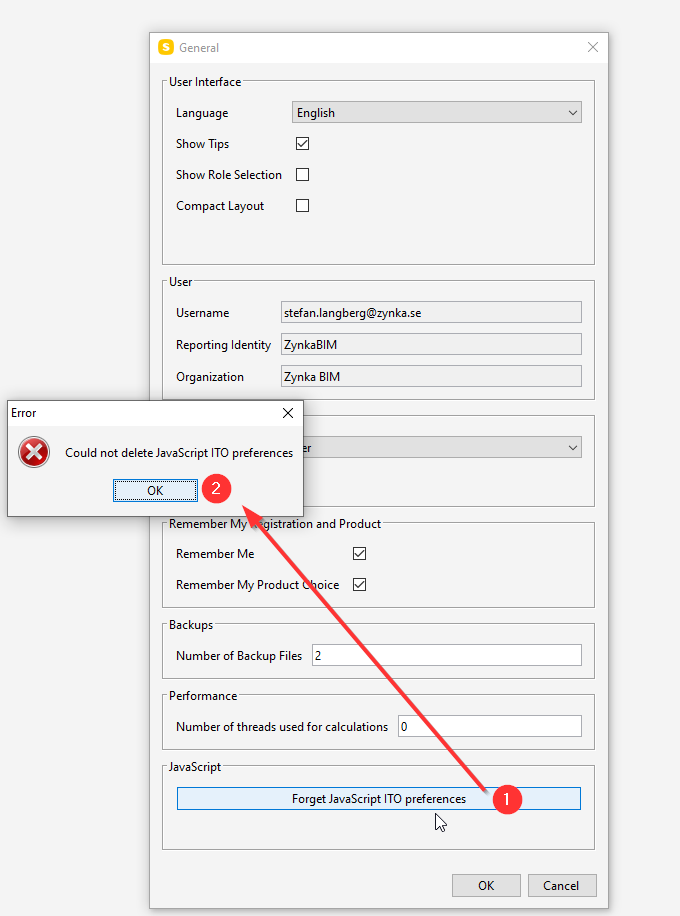
Task: Click the Cancel button in the General window
Action: [561, 886]
